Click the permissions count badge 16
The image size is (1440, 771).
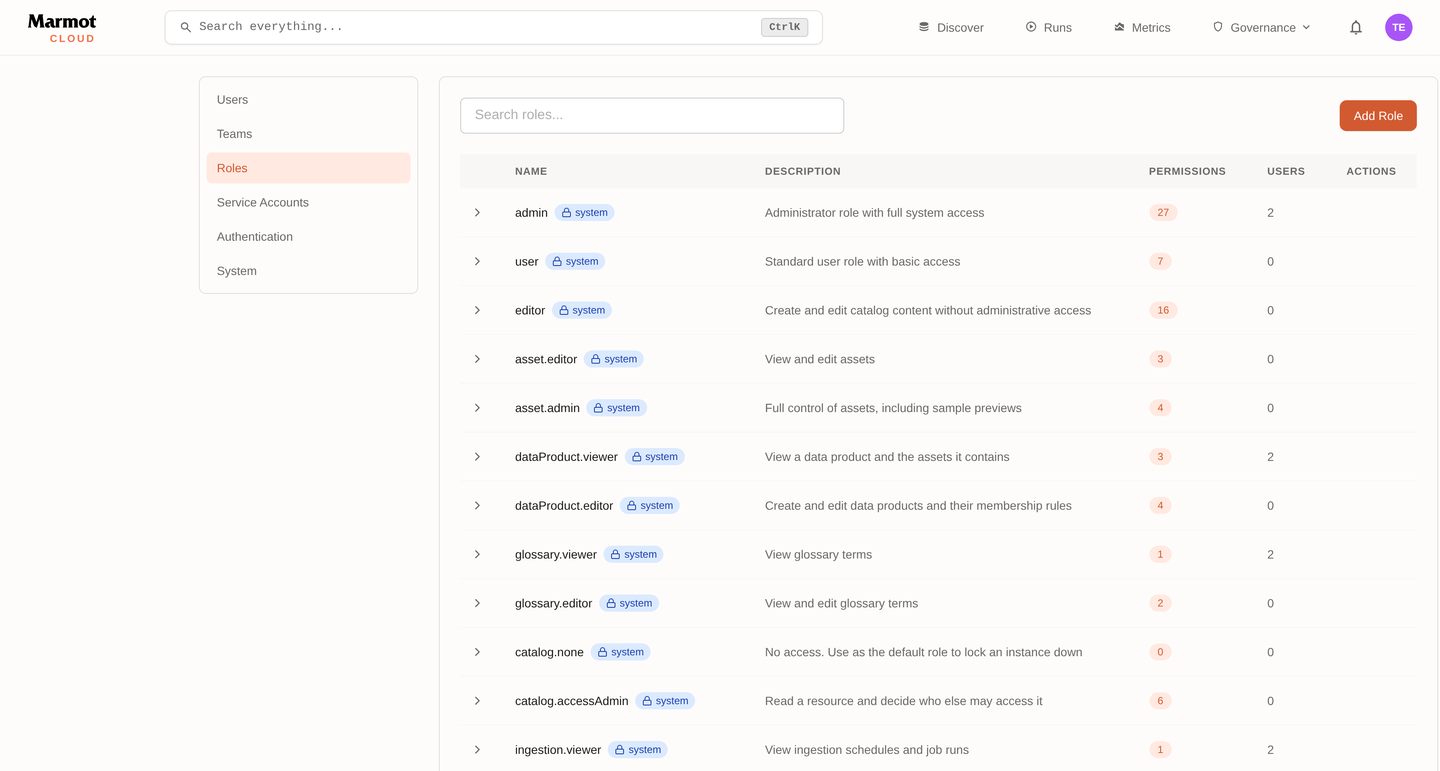pyautogui.click(x=1163, y=311)
